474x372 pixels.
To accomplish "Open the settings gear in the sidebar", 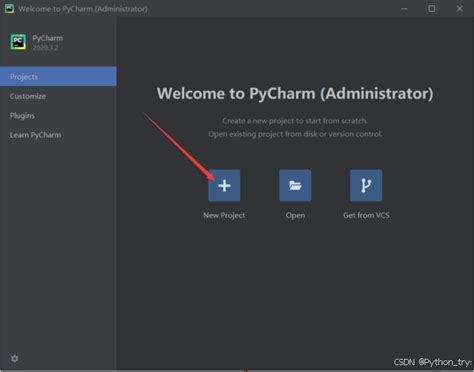I will click(15, 358).
